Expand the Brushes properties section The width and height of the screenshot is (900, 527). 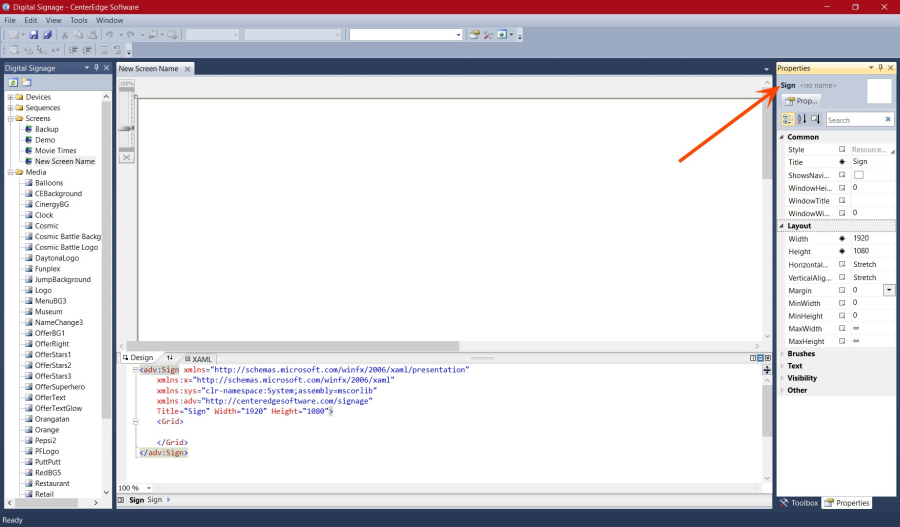point(782,354)
